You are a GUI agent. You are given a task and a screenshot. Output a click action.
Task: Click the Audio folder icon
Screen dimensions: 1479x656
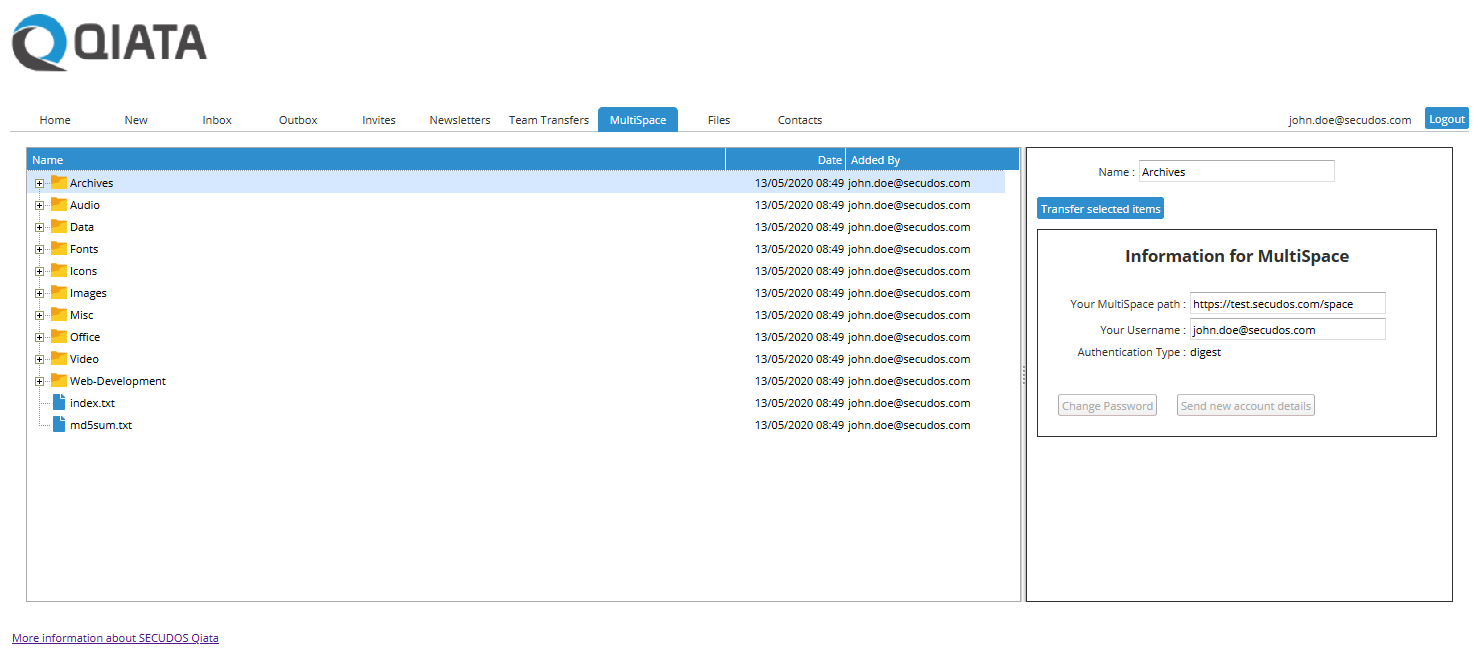pos(59,205)
